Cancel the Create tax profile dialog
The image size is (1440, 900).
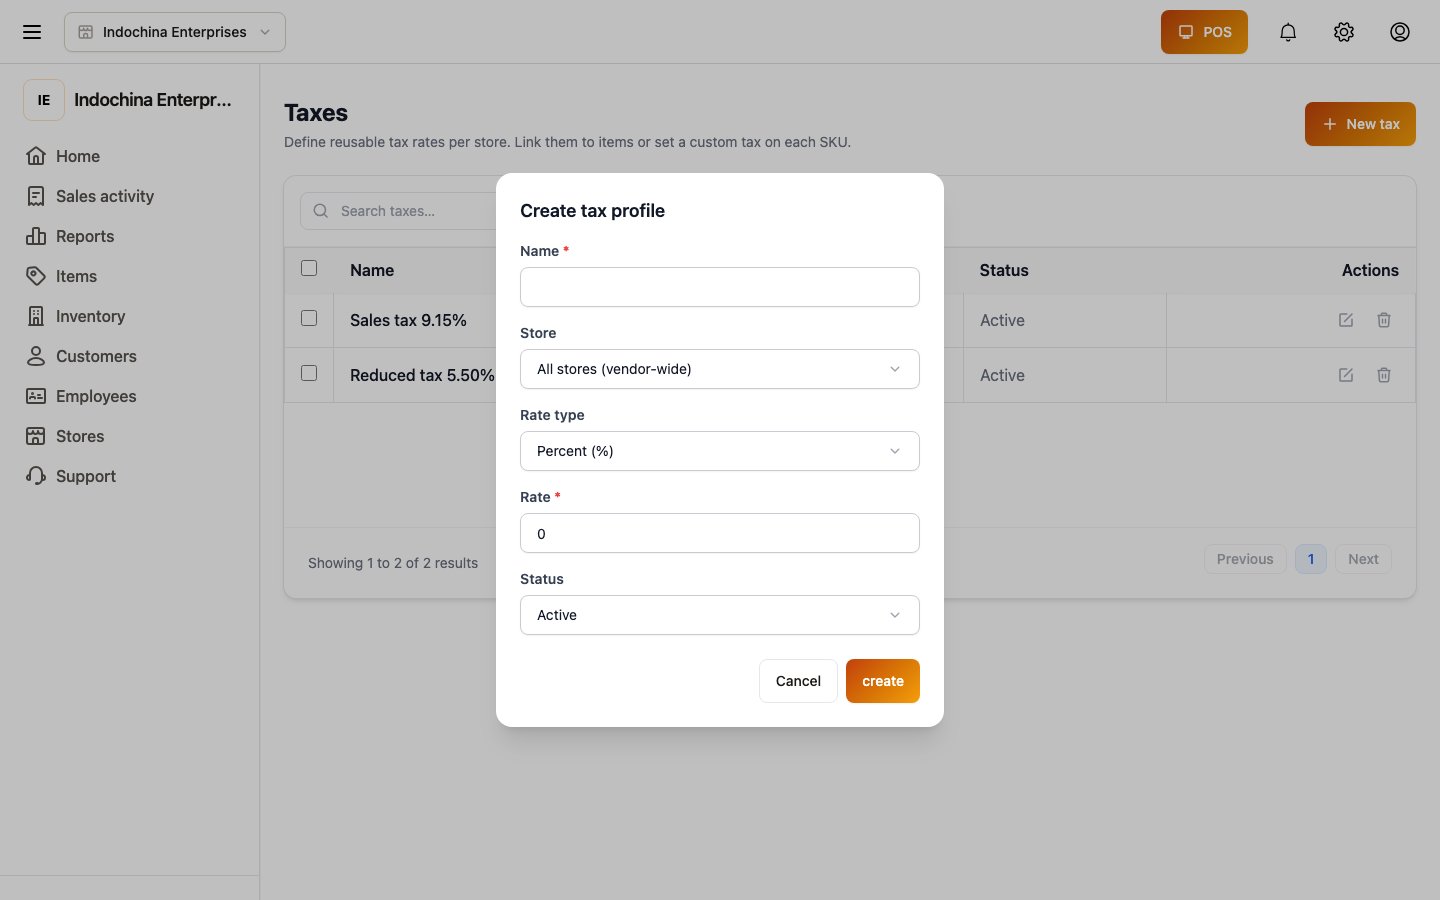point(798,681)
